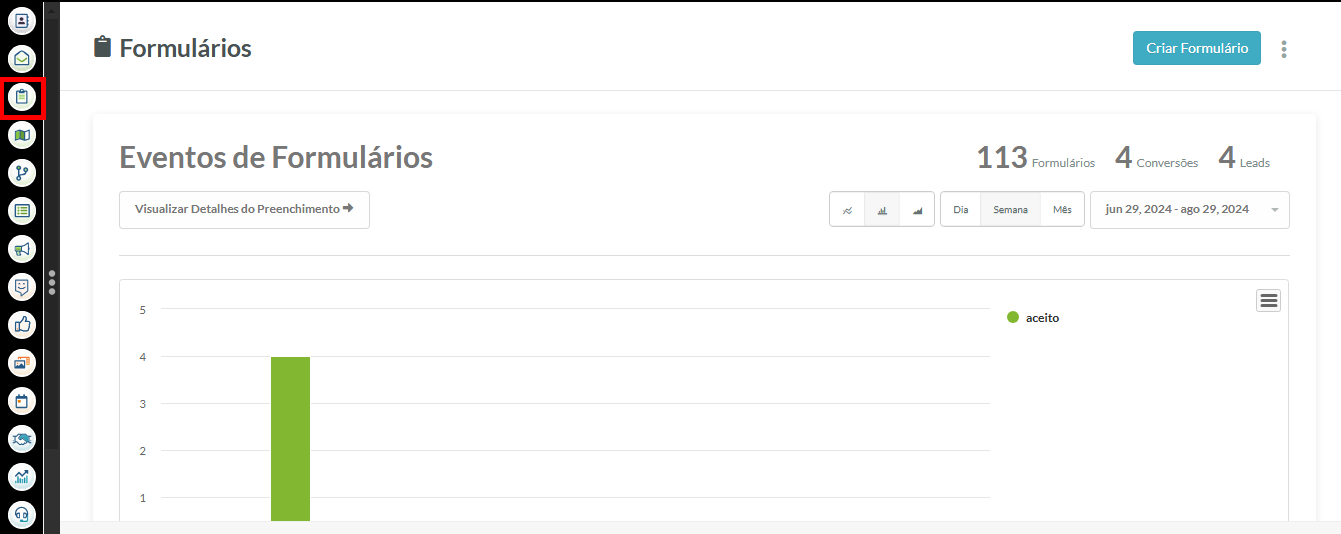Open the headset support sidebar icon
Image resolution: width=1341 pixels, height=534 pixels.
click(x=22, y=515)
